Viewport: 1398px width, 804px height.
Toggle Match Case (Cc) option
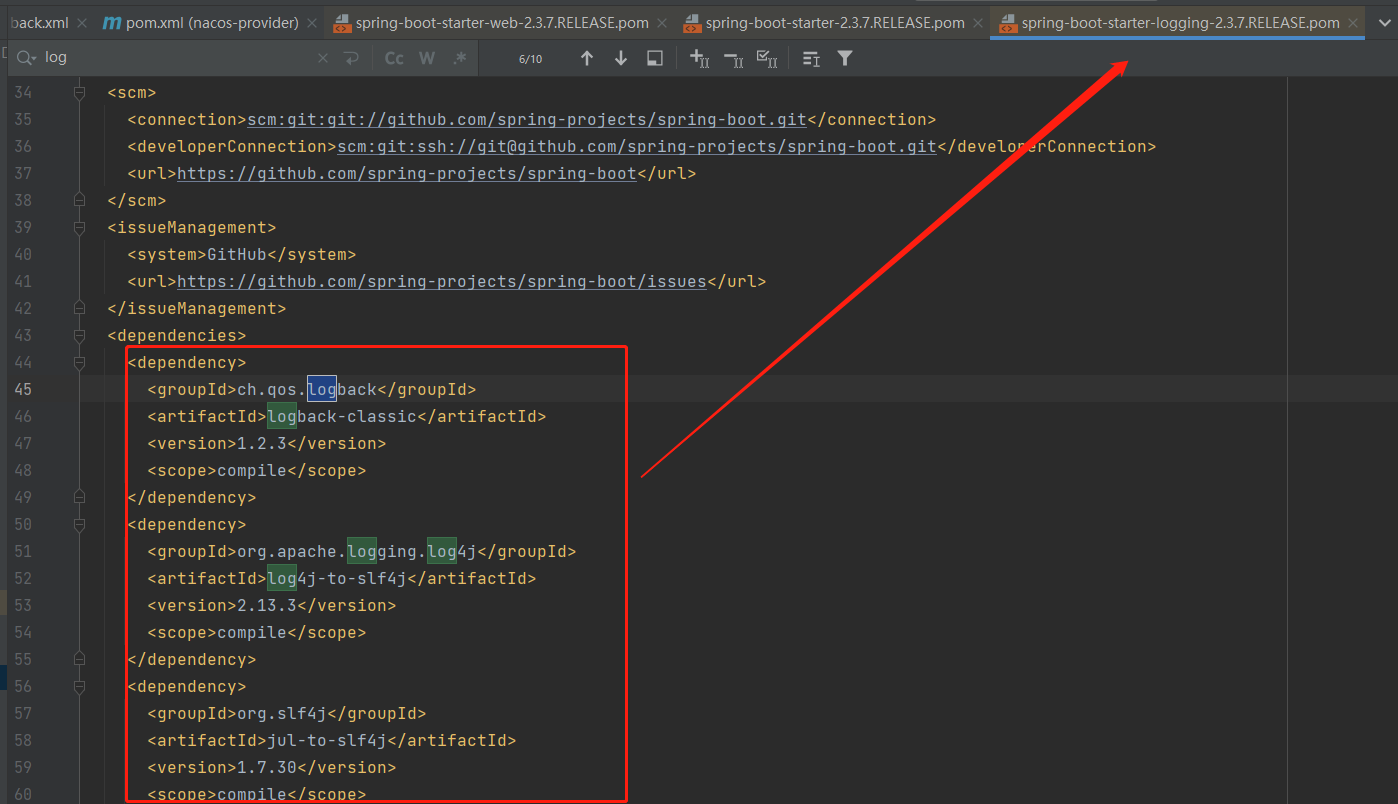pyautogui.click(x=394, y=59)
